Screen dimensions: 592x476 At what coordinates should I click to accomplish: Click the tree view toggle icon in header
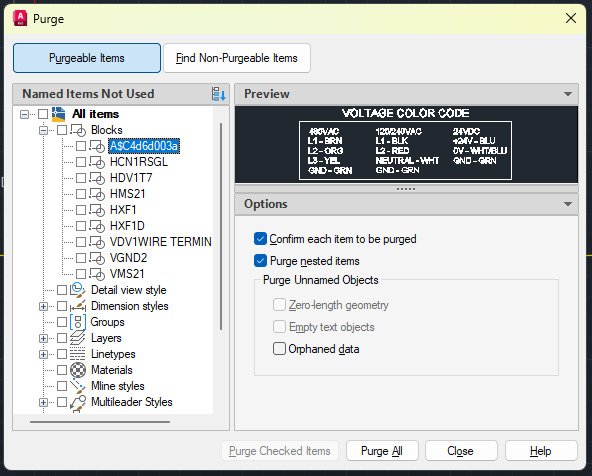[x=219, y=94]
